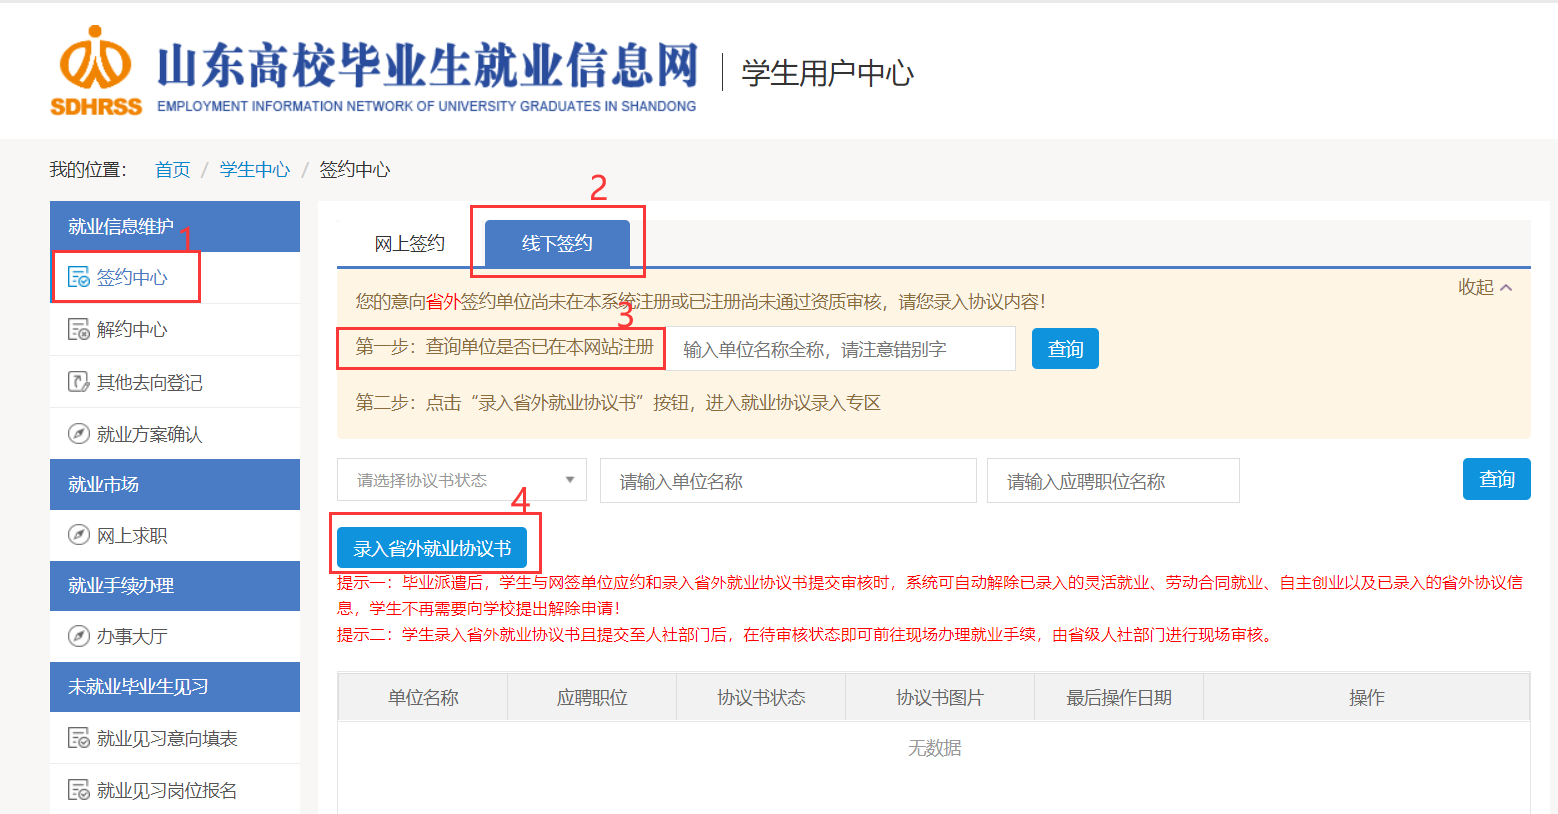1558x814 pixels.
Task: Click the SDHRSS site logo
Action: click(96, 70)
